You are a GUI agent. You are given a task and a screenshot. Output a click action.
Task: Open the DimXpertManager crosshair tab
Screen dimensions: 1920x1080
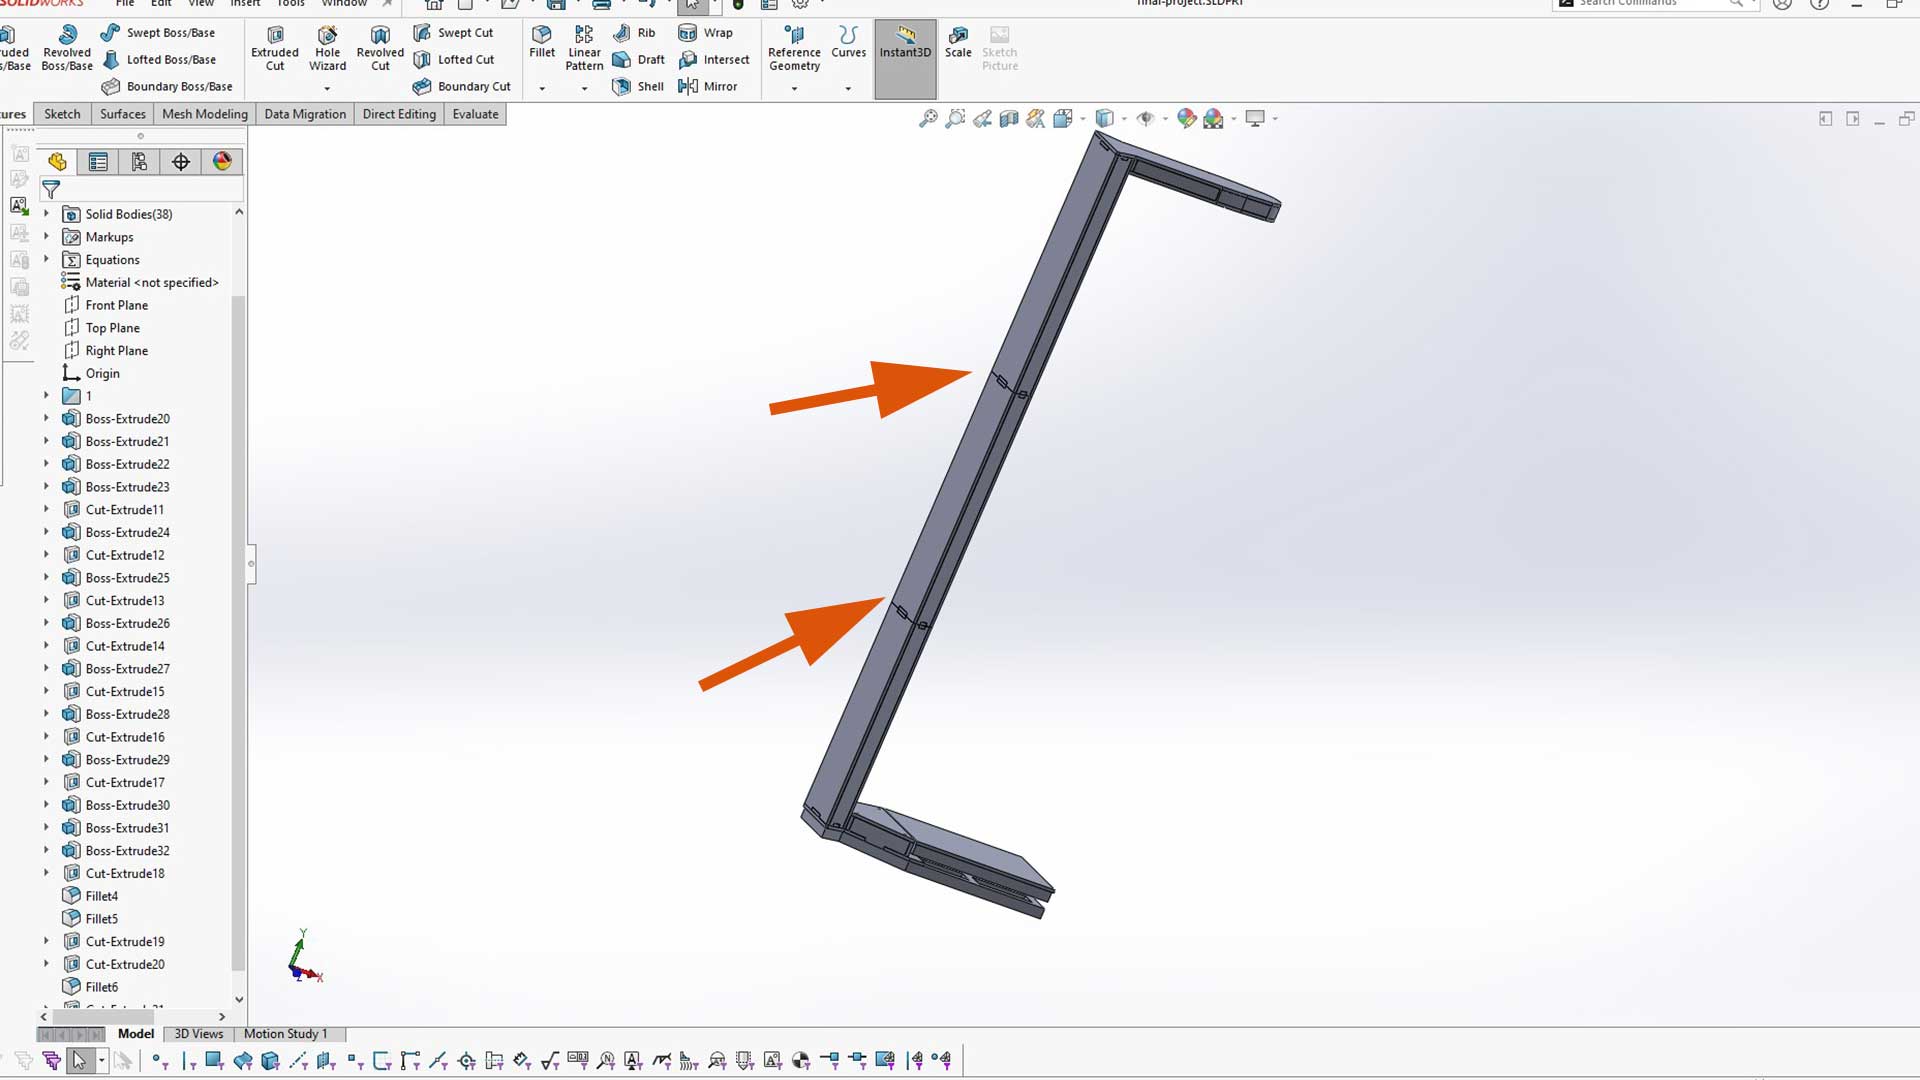click(180, 162)
